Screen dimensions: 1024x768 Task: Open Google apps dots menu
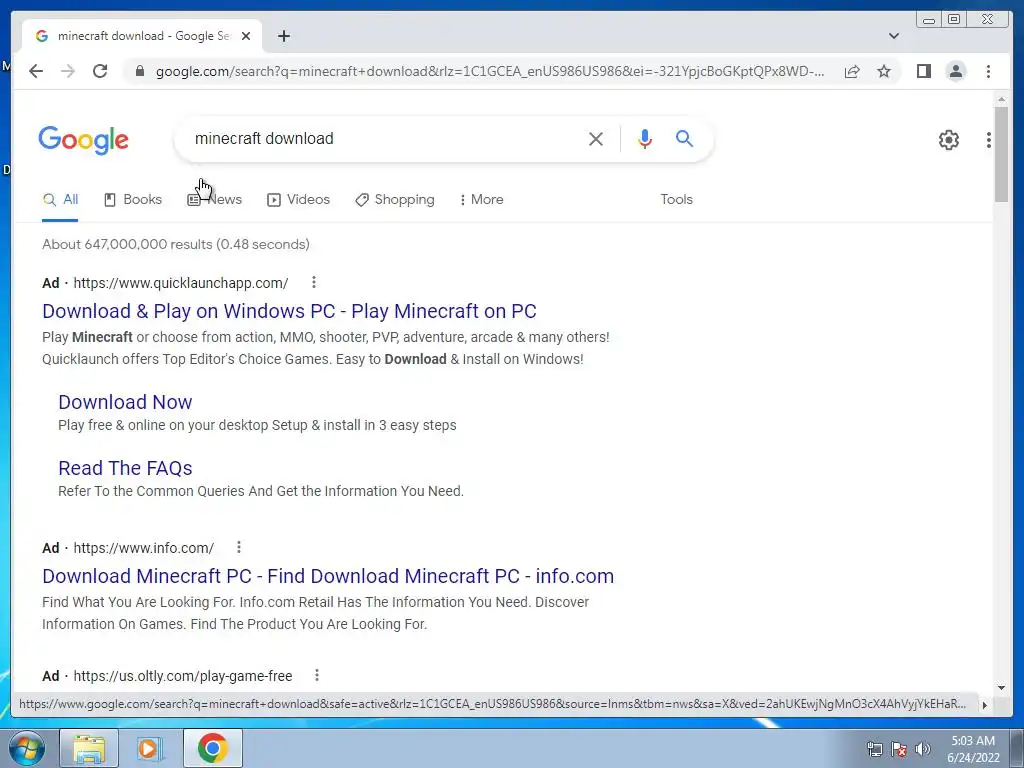point(989,139)
